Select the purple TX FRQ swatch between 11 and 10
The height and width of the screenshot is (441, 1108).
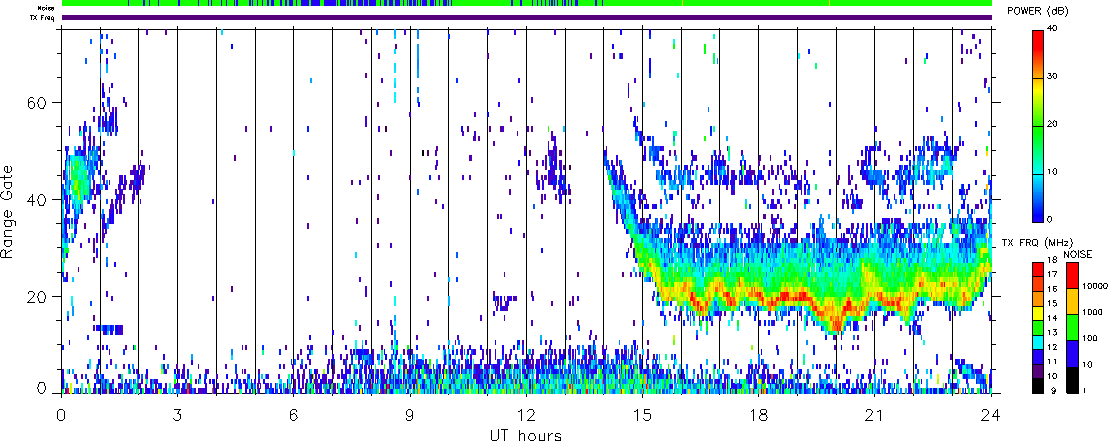pyautogui.click(x=1038, y=371)
